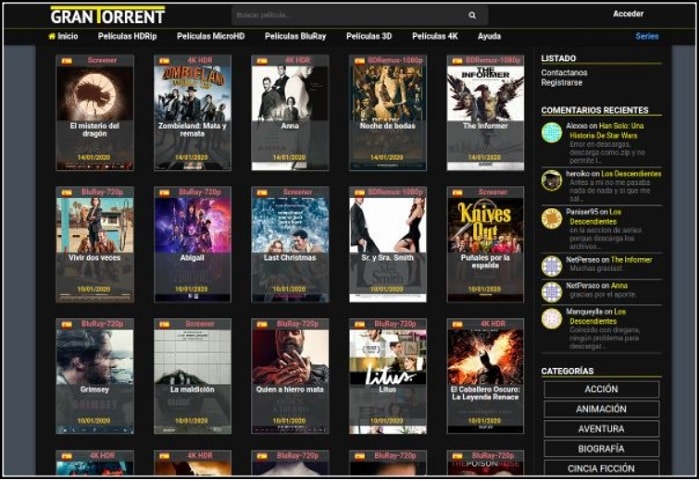
Task: Open The Informer movie poster
Action: coord(485,113)
